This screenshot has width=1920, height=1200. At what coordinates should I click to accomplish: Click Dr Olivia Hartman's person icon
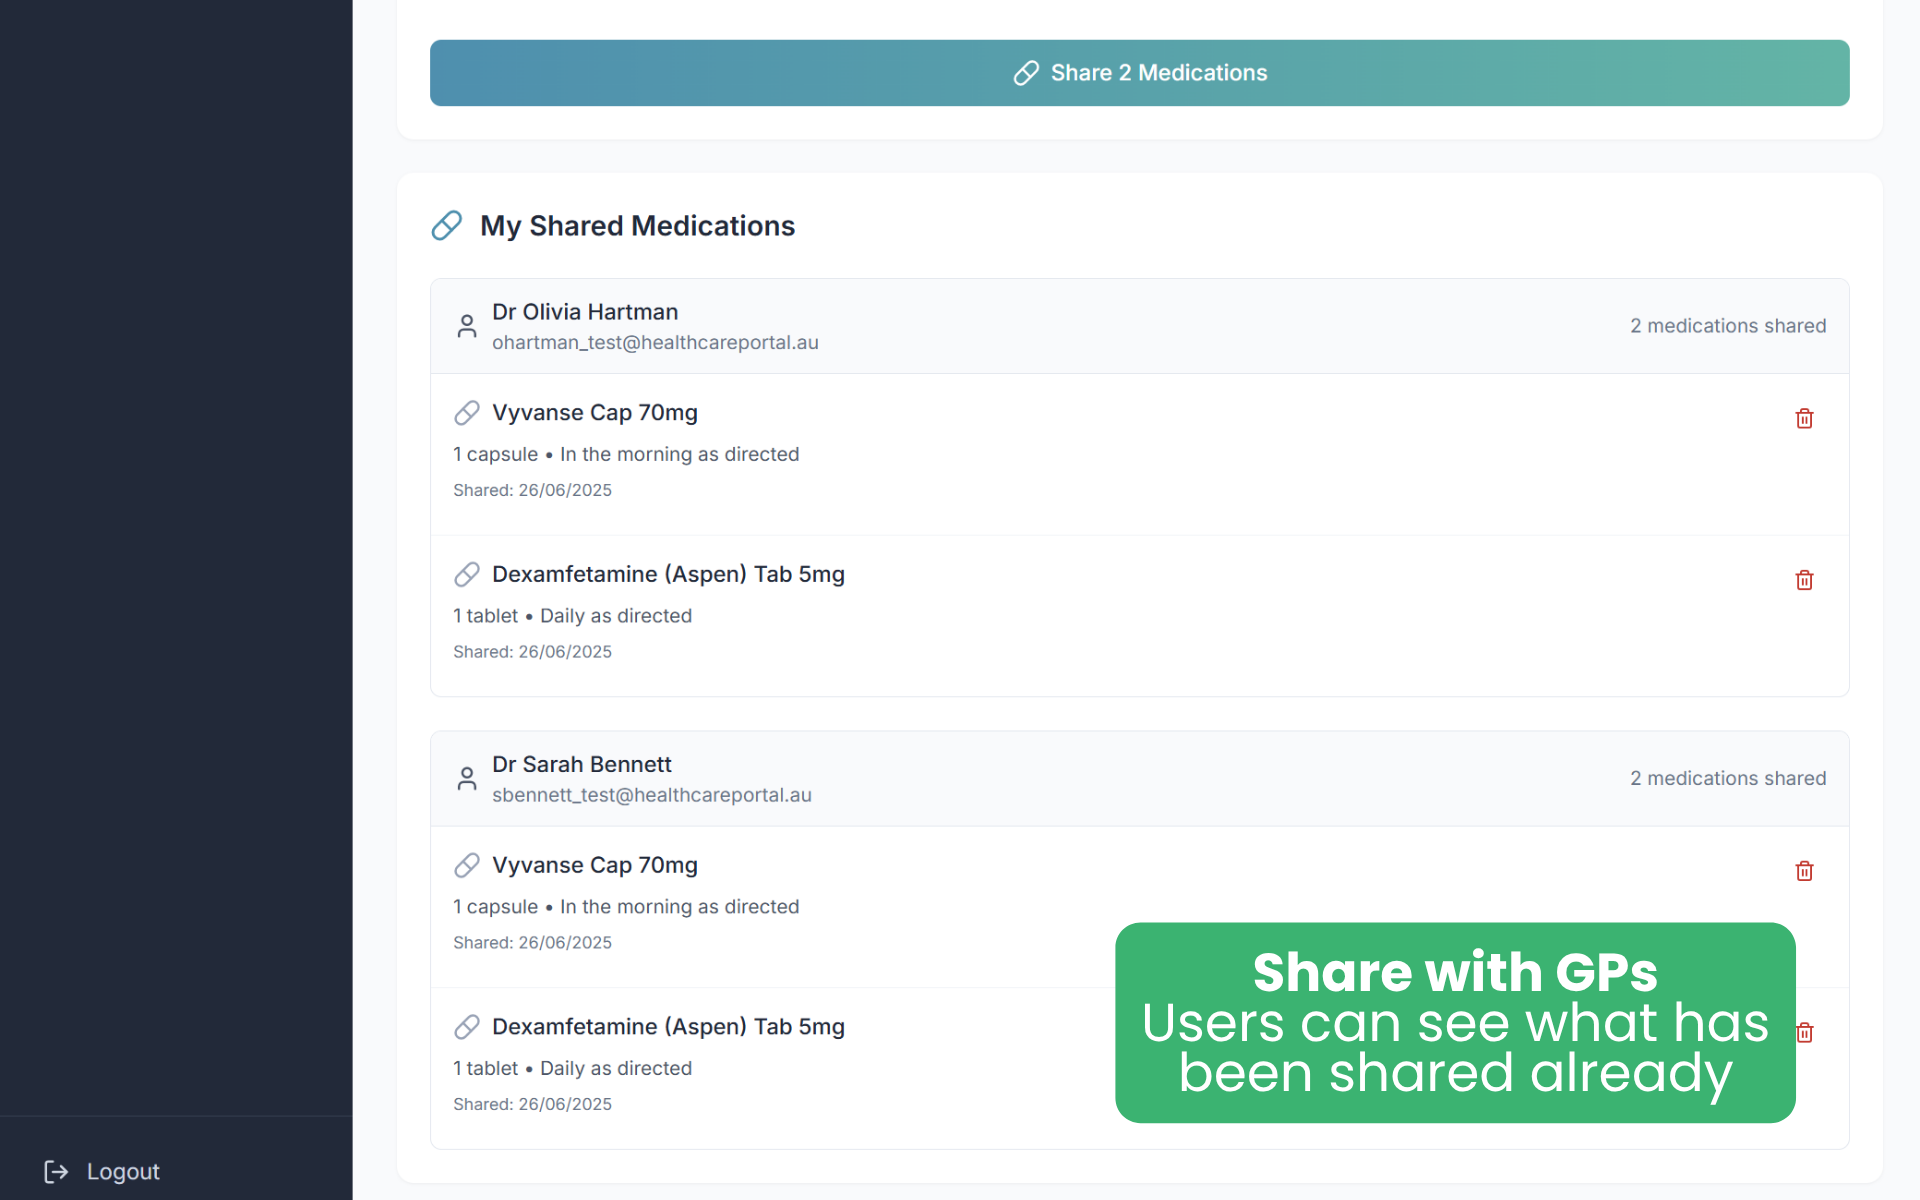pos(467,326)
